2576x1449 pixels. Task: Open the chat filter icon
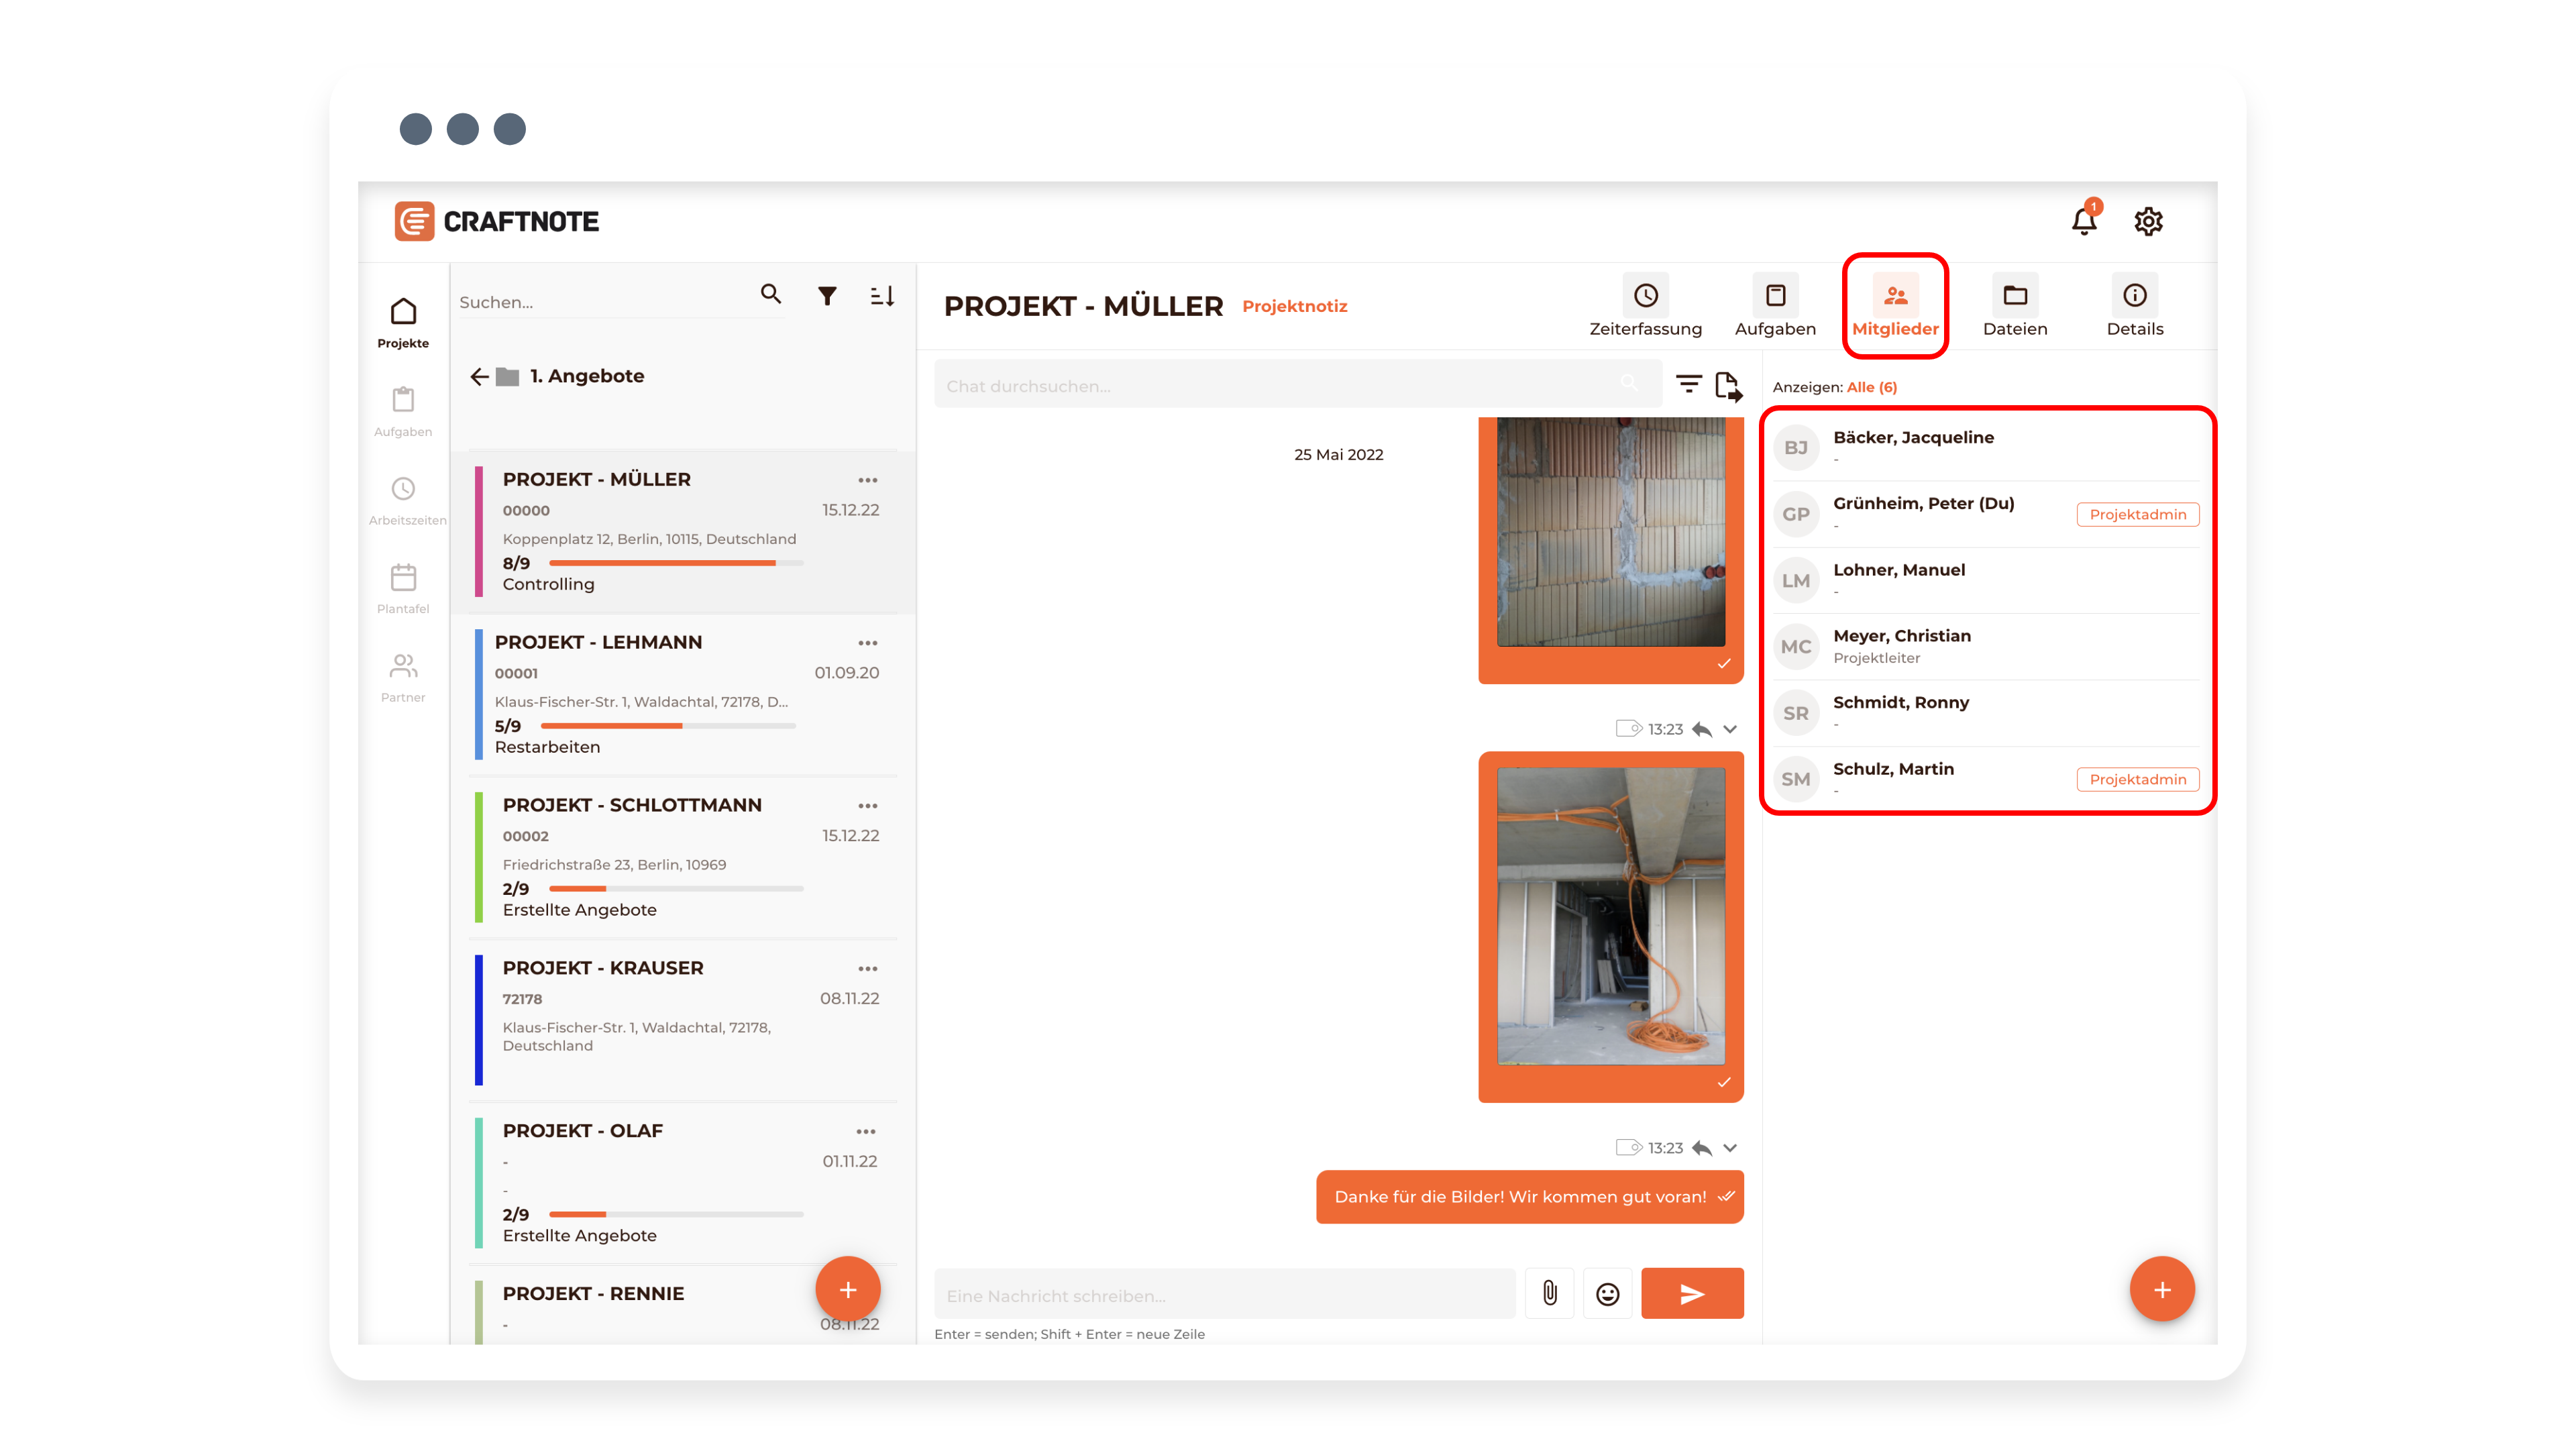click(x=1688, y=384)
